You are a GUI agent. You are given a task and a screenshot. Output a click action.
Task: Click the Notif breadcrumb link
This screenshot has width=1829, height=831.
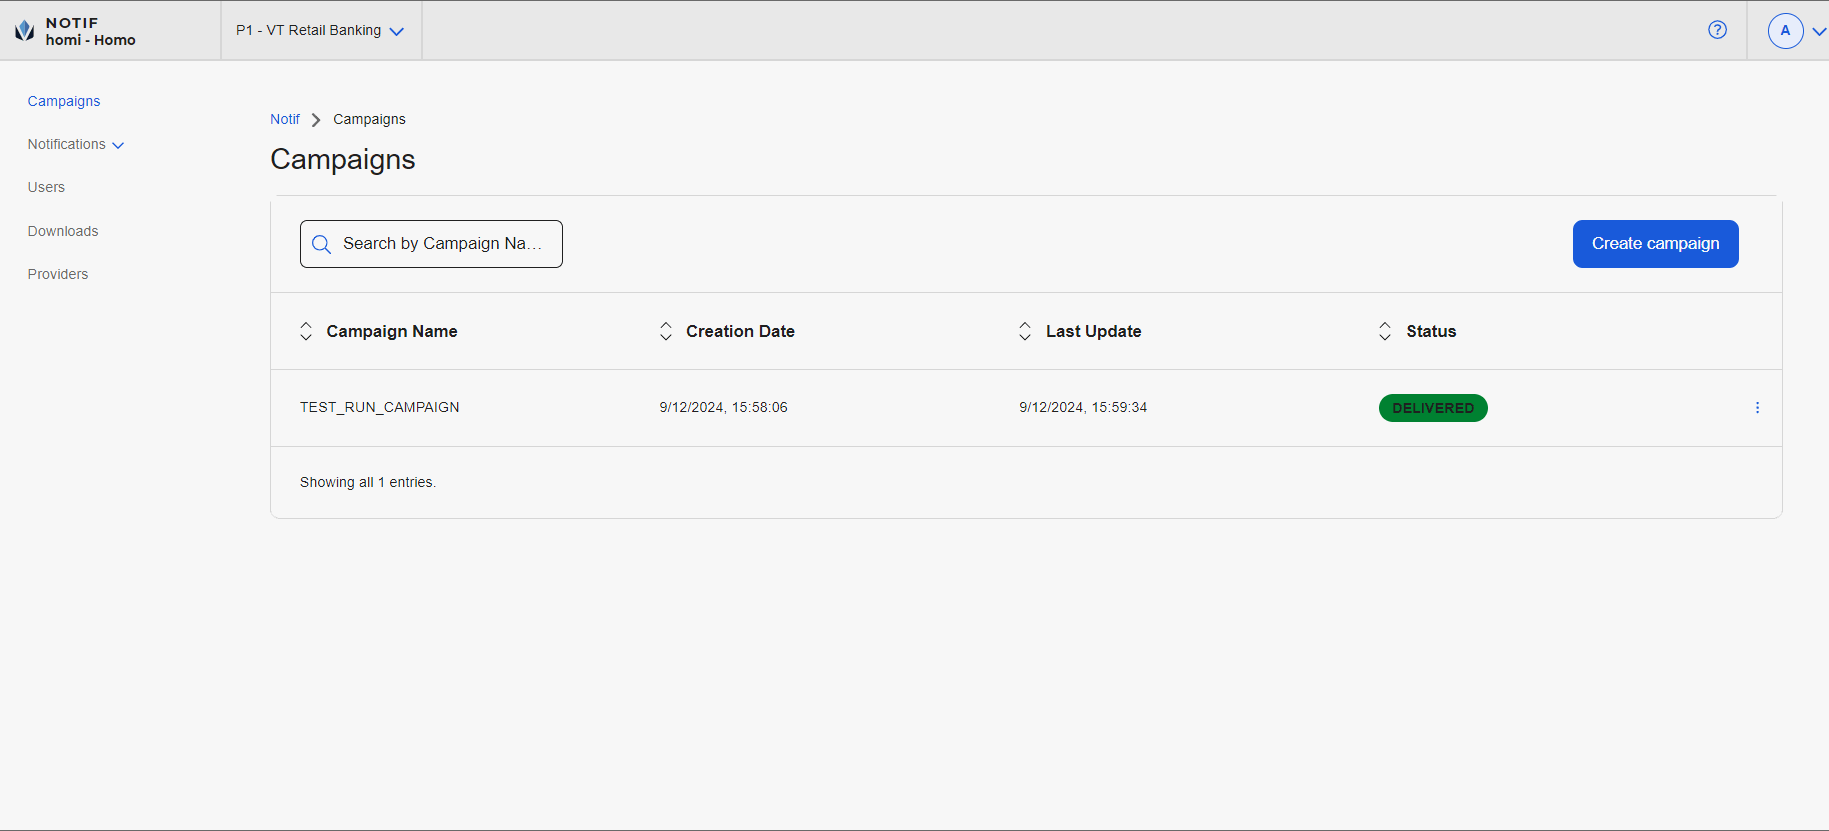click(x=285, y=119)
